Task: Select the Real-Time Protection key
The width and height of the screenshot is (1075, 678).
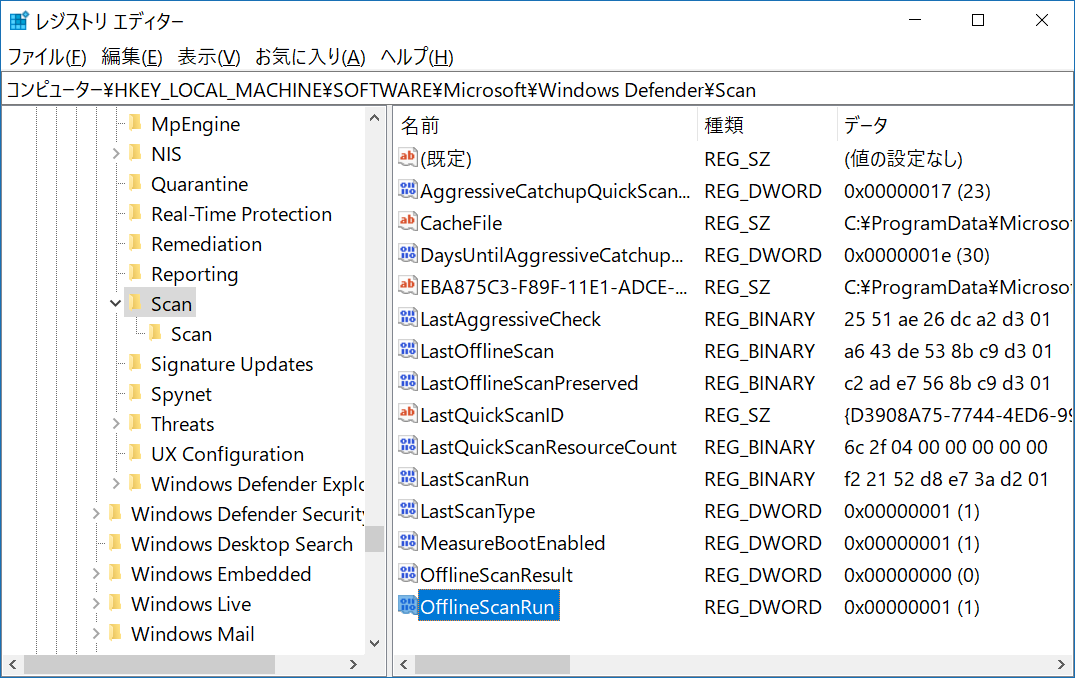Action: pyautogui.click(x=241, y=214)
